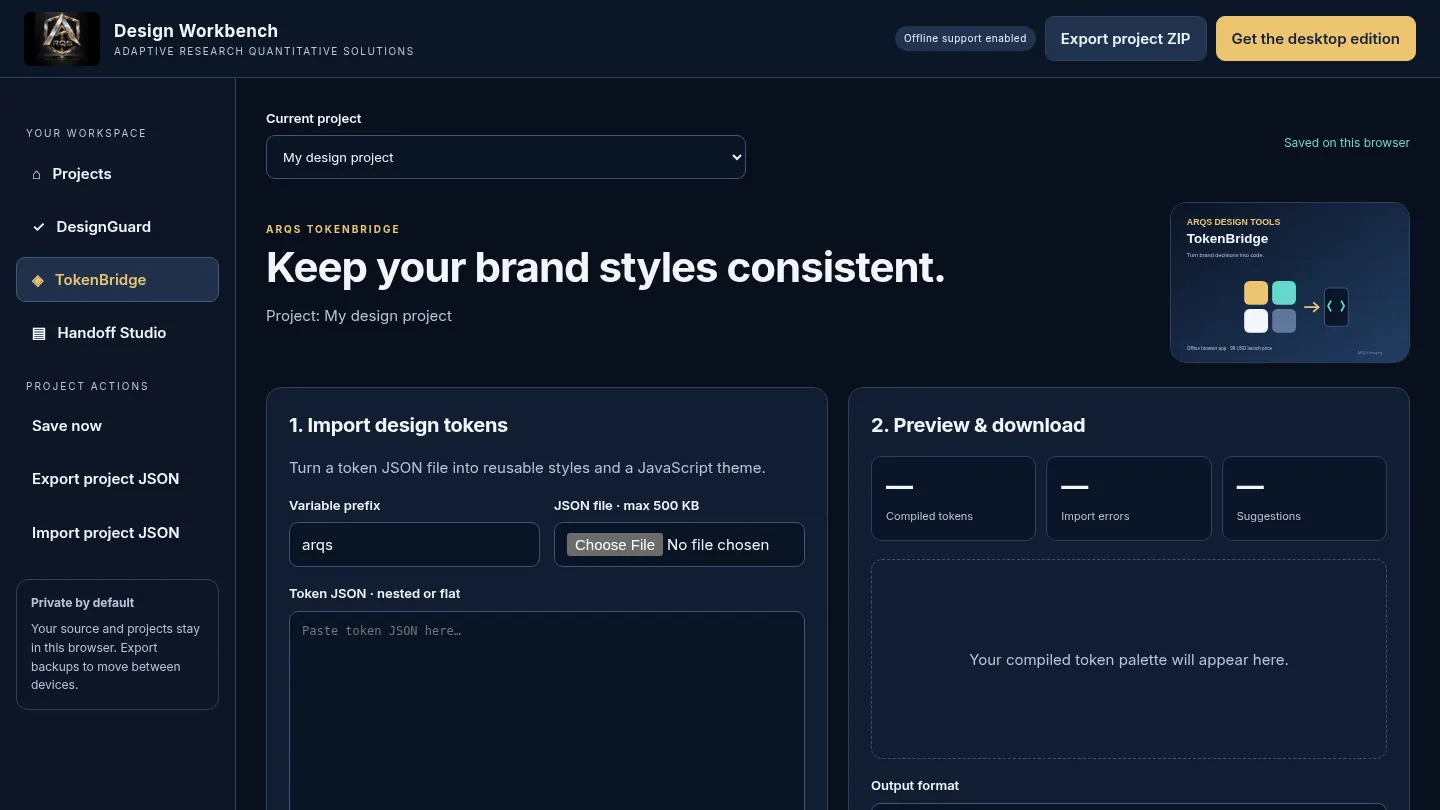Click the "Keep your brand styles consistent." headline

coord(605,267)
